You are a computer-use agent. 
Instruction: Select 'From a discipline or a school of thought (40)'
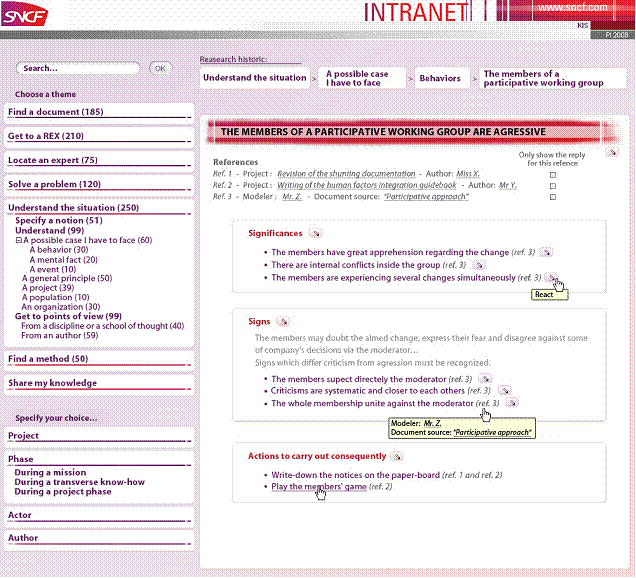(103, 326)
